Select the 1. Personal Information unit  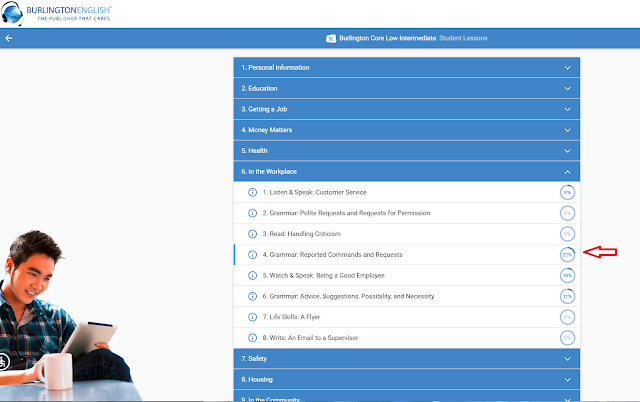(x=407, y=67)
